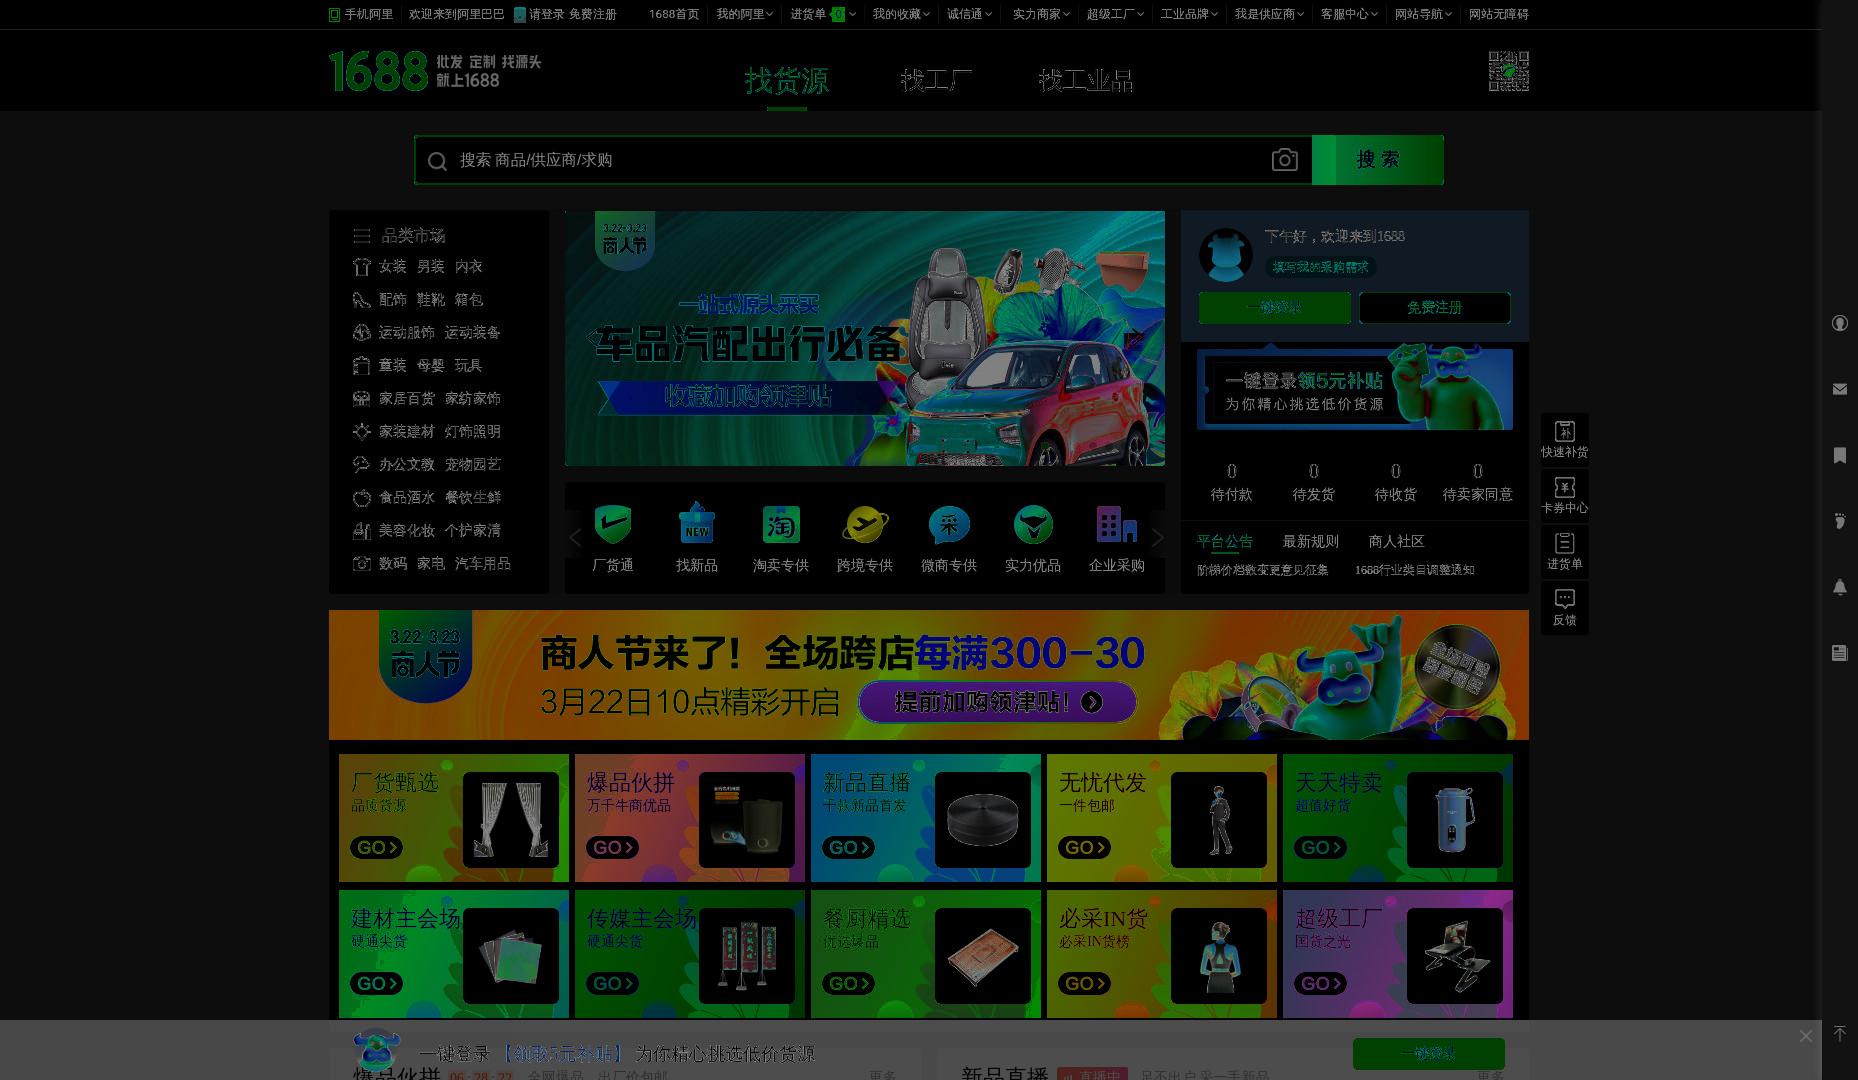
Task: Click the 1688 logo
Action: tap(378, 71)
